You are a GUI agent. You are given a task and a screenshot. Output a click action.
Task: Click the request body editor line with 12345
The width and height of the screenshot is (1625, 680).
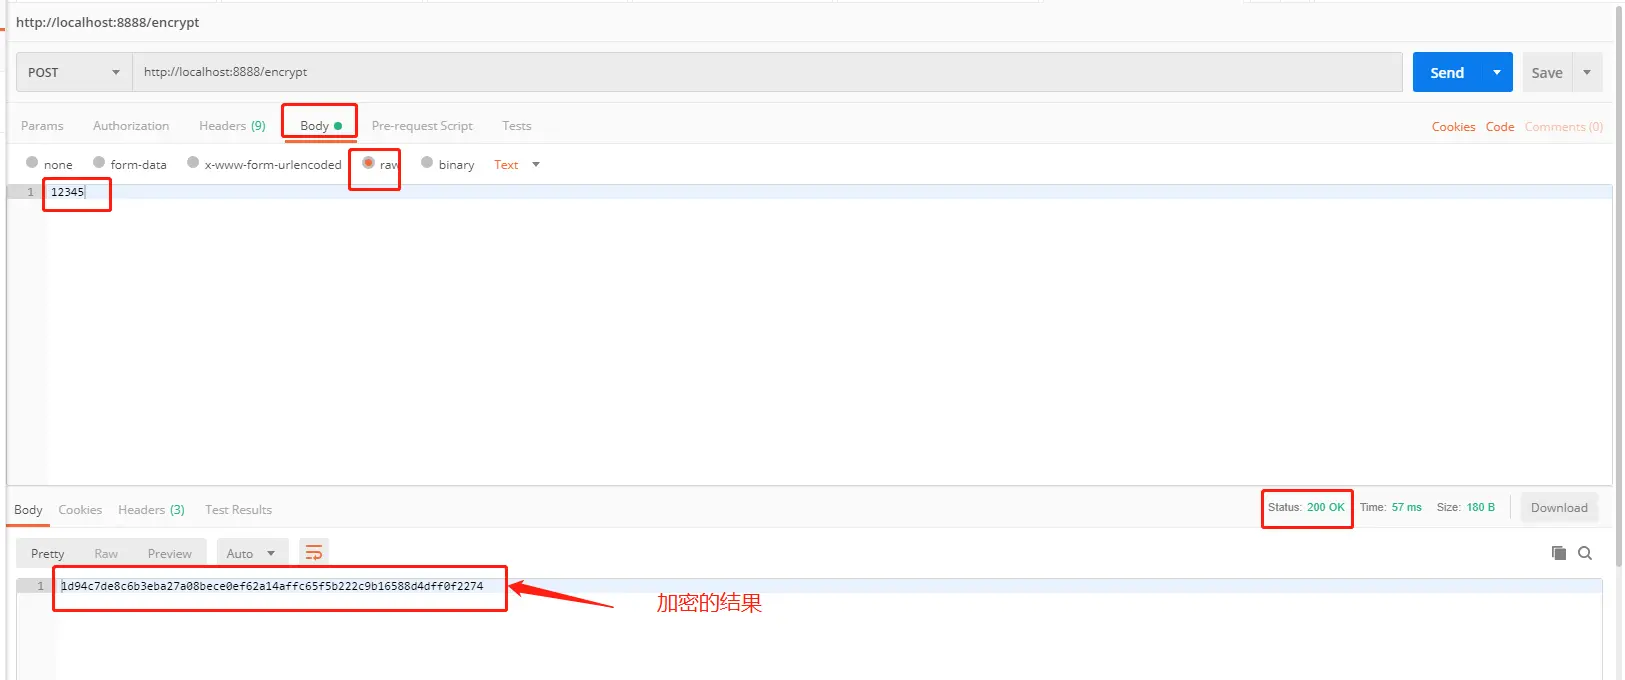(828, 192)
